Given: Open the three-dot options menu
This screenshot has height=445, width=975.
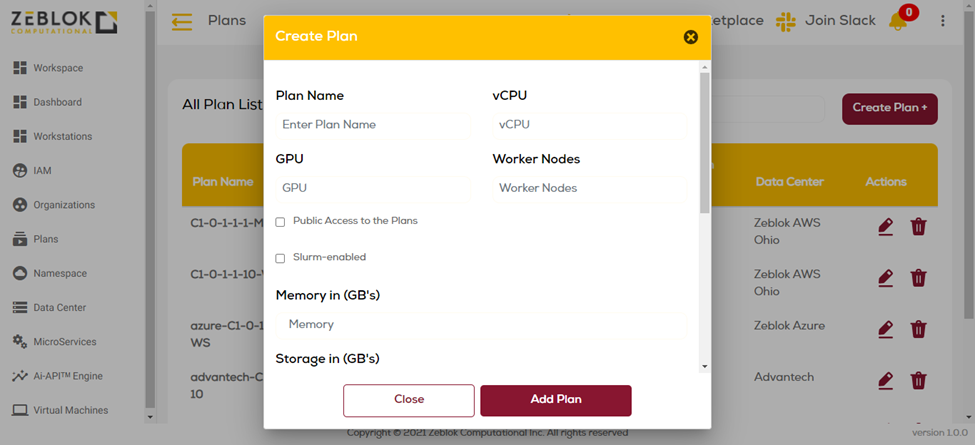Looking at the screenshot, I should 942,21.
